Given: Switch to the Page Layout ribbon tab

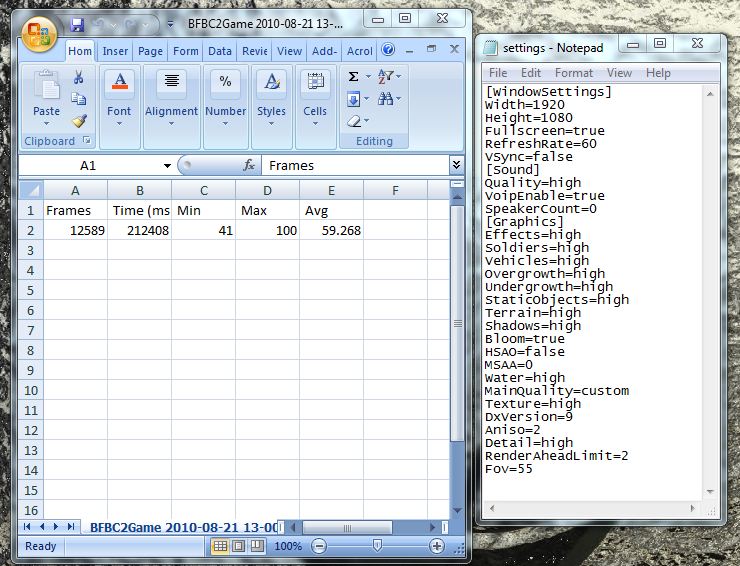Looking at the screenshot, I should point(150,51).
